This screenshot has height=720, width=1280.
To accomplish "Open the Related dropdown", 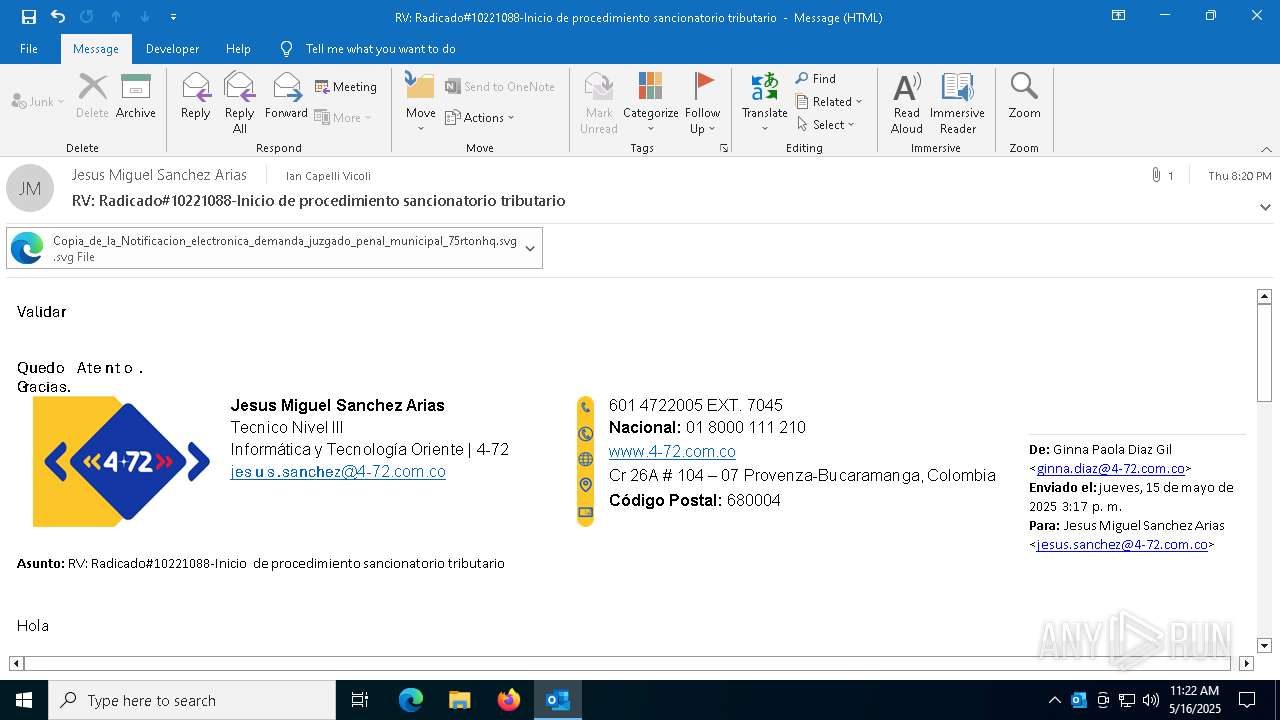I will coord(829,102).
